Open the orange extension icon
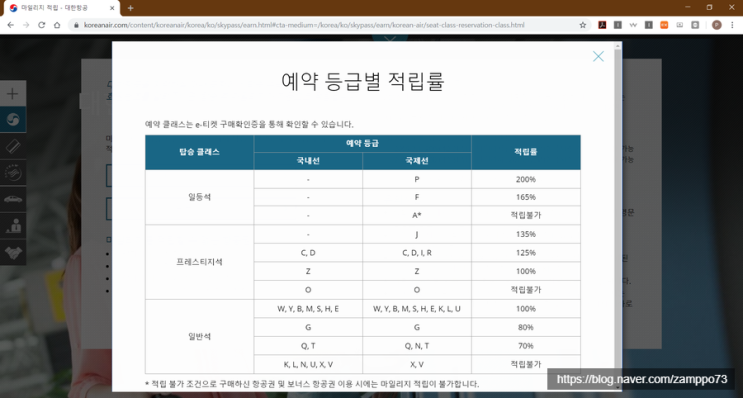The image size is (743, 398). [x=664, y=25]
